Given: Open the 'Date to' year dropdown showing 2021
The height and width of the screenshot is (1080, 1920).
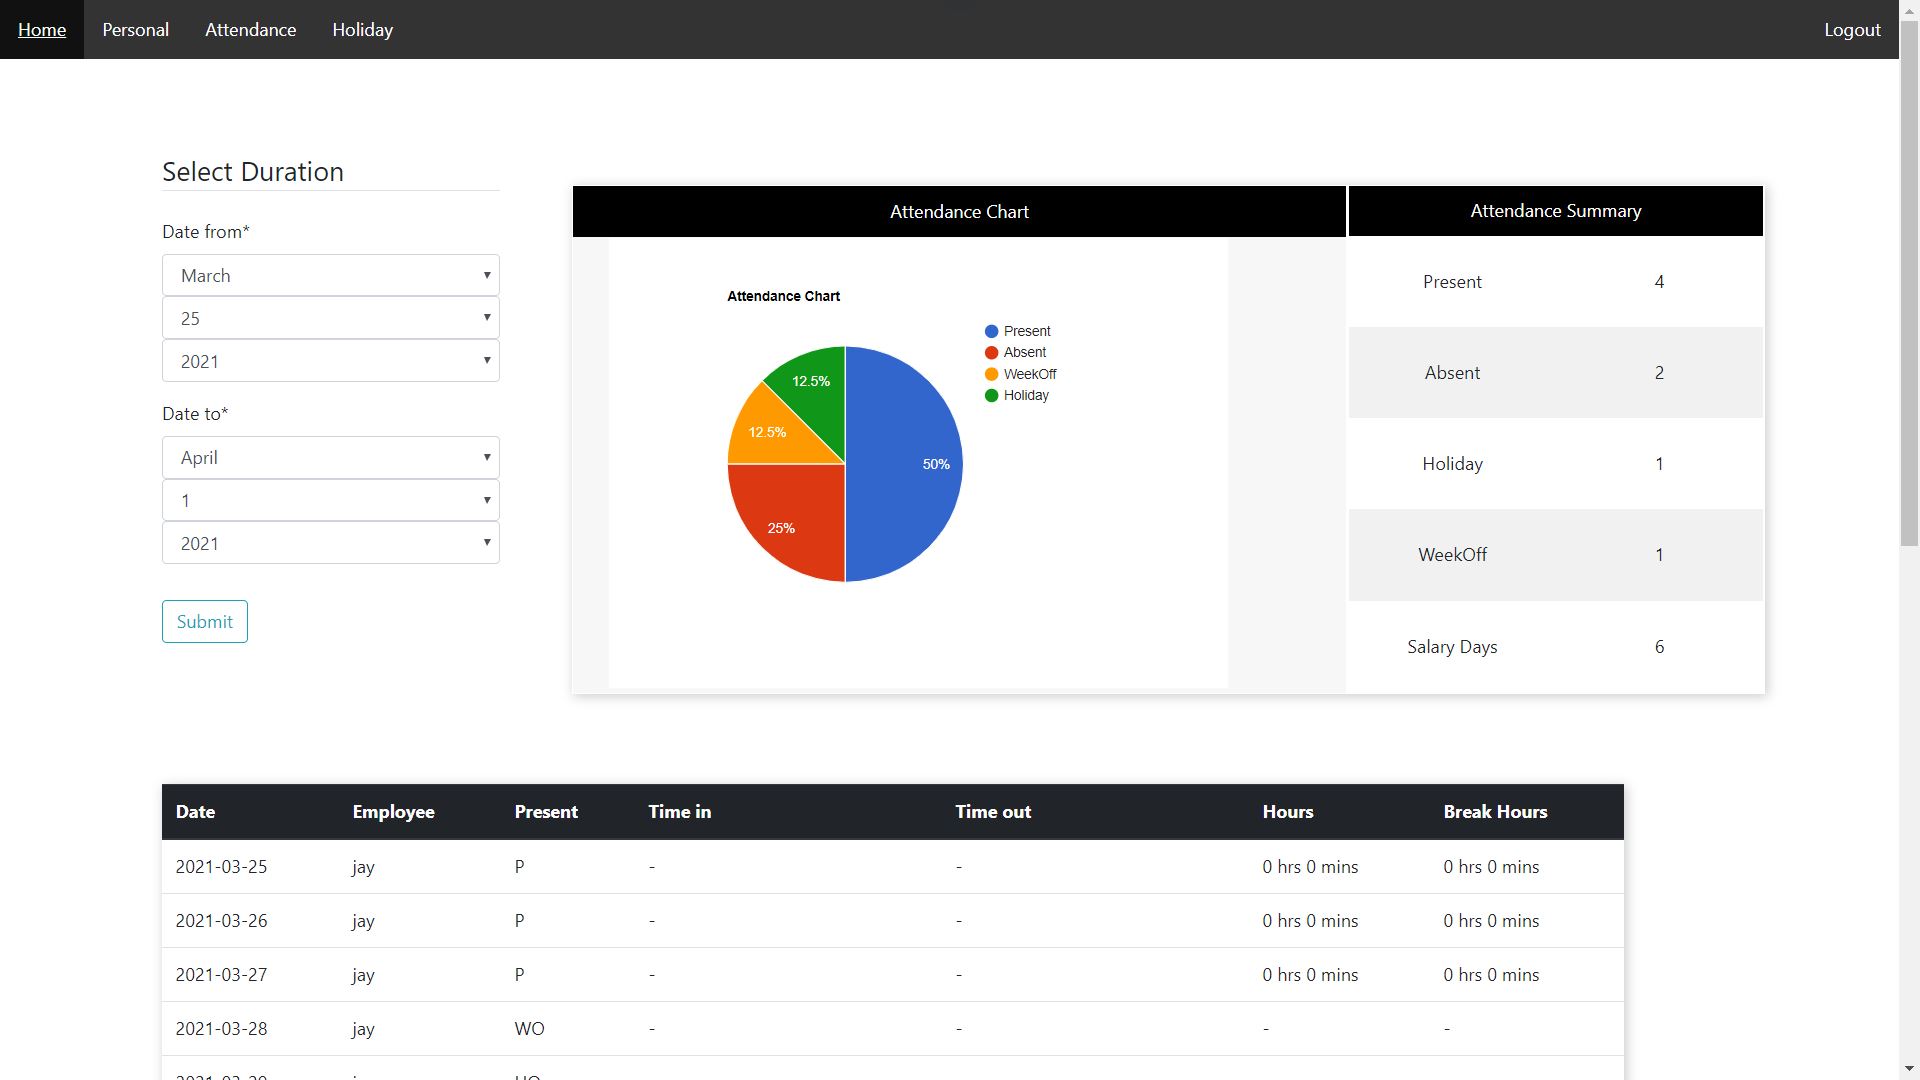Looking at the screenshot, I should pyautogui.click(x=330, y=543).
